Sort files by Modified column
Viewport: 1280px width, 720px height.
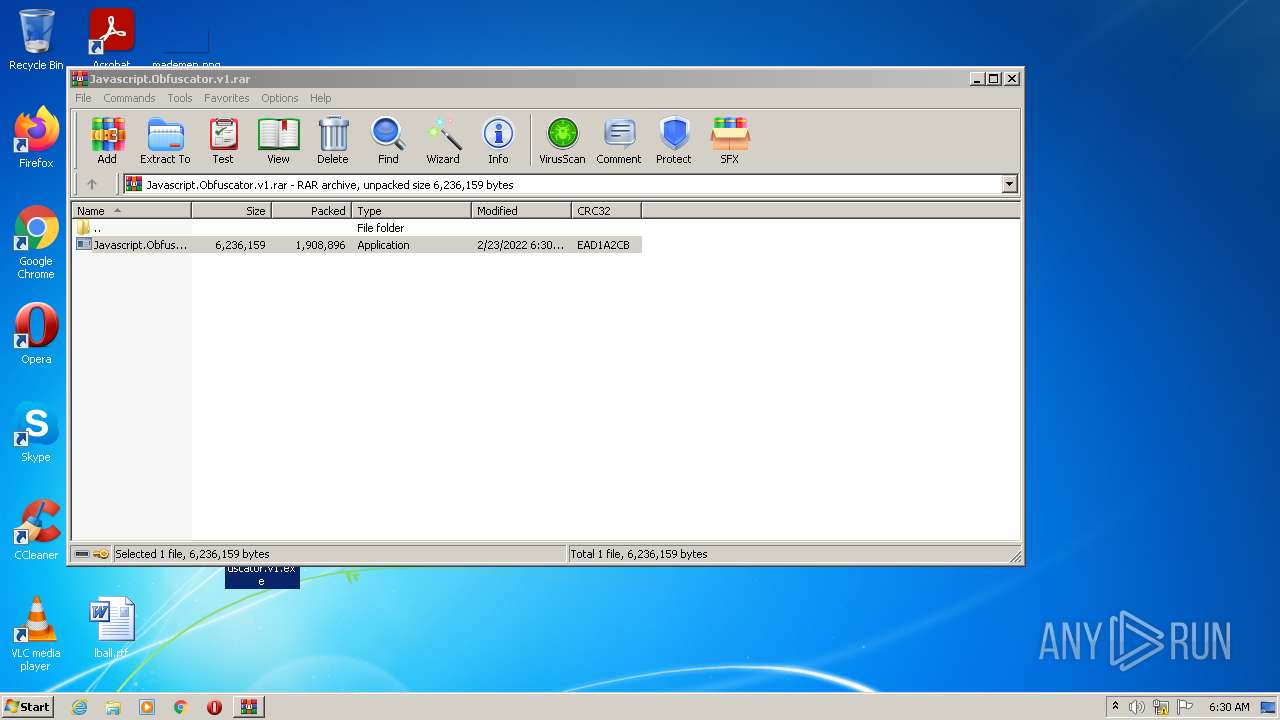[x=522, y=211]
